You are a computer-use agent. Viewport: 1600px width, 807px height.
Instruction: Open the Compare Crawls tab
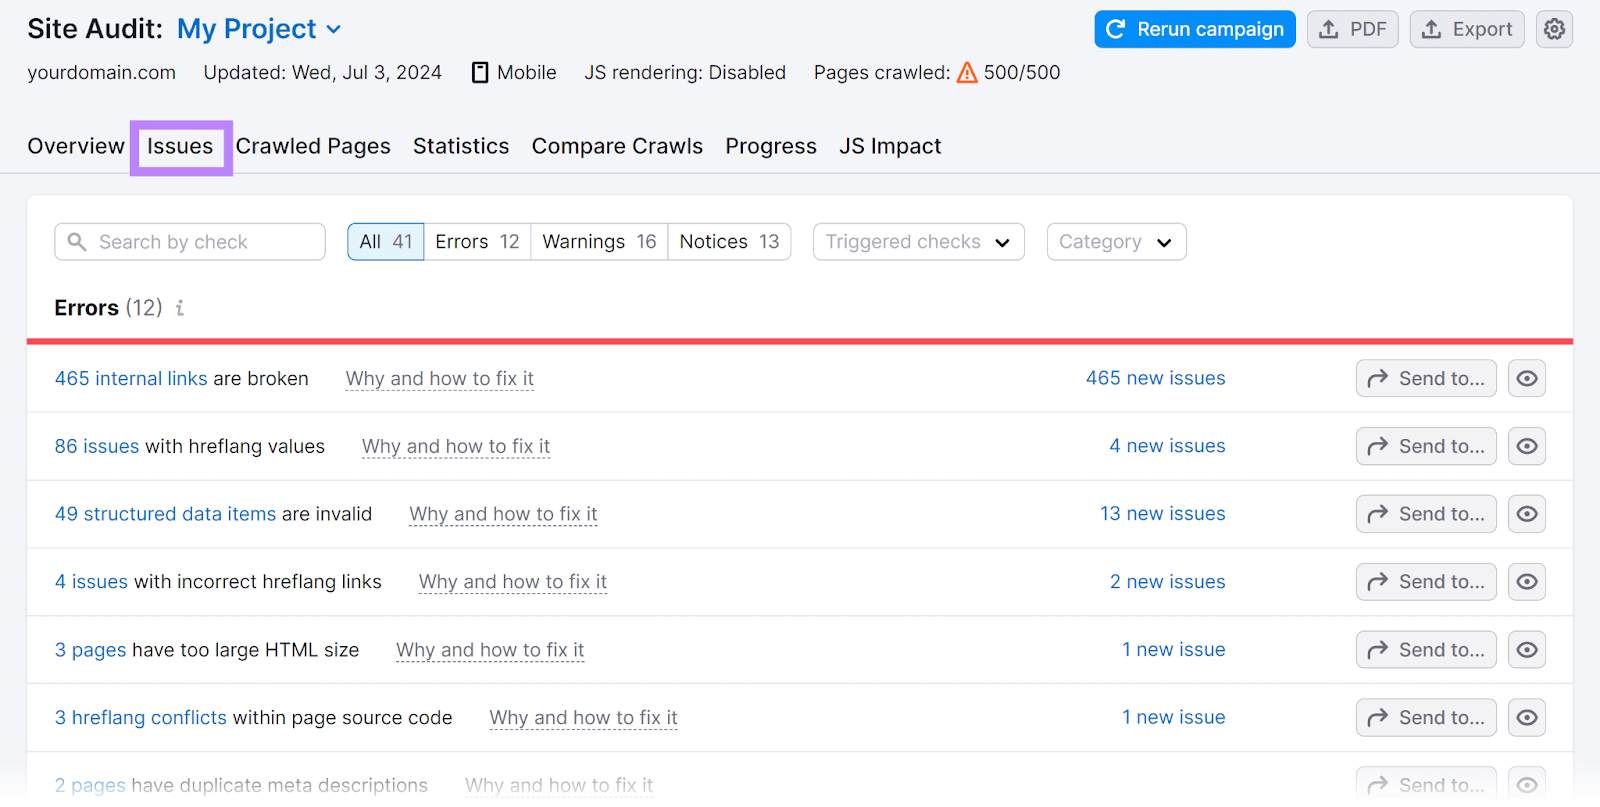tap(617, 146)
